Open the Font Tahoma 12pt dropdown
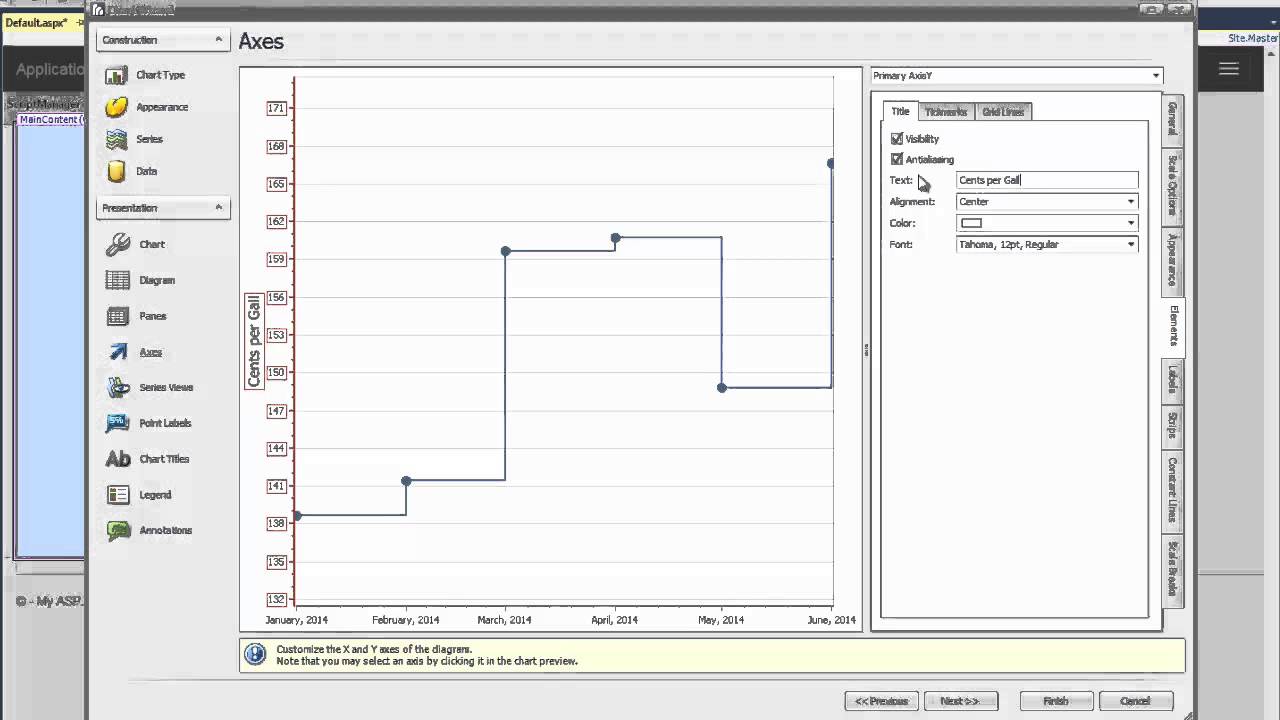This screenshot has width=1280, height=720. (1047, 244)
